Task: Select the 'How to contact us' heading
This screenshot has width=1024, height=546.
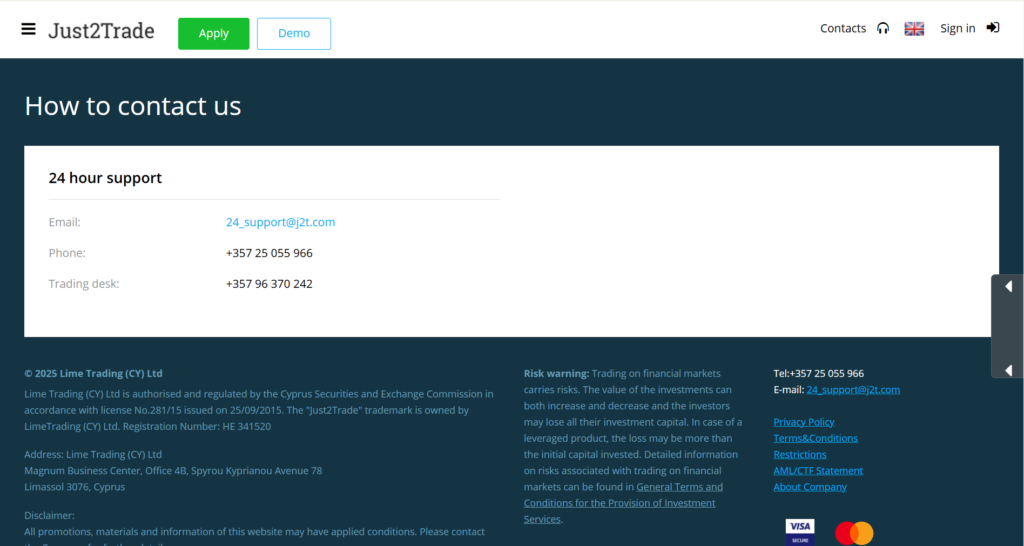Action: (133, 106)
